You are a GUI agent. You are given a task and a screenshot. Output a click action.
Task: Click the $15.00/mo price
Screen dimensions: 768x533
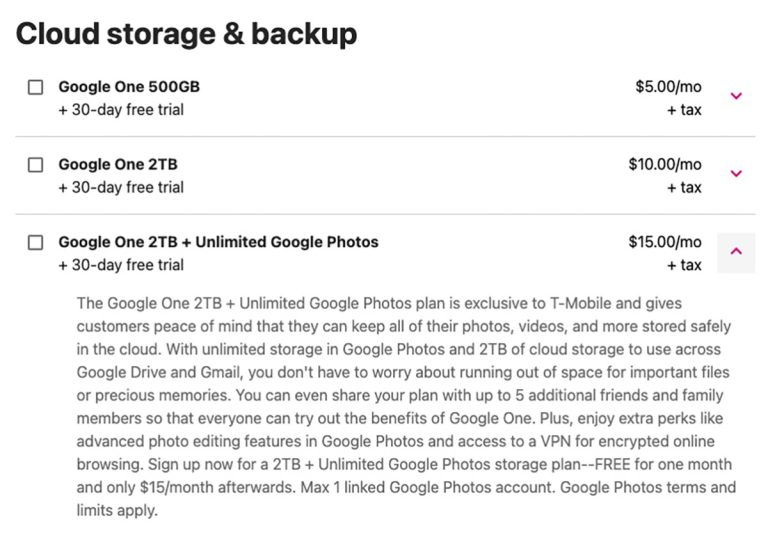(x=665, y=242)
